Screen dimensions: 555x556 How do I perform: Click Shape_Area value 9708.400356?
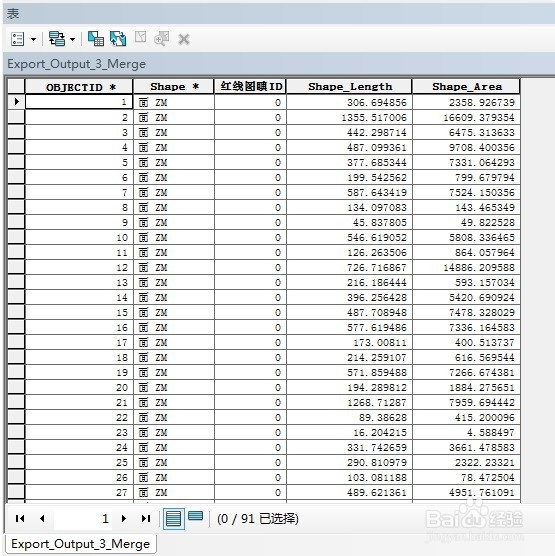click(x=482, y=148)
